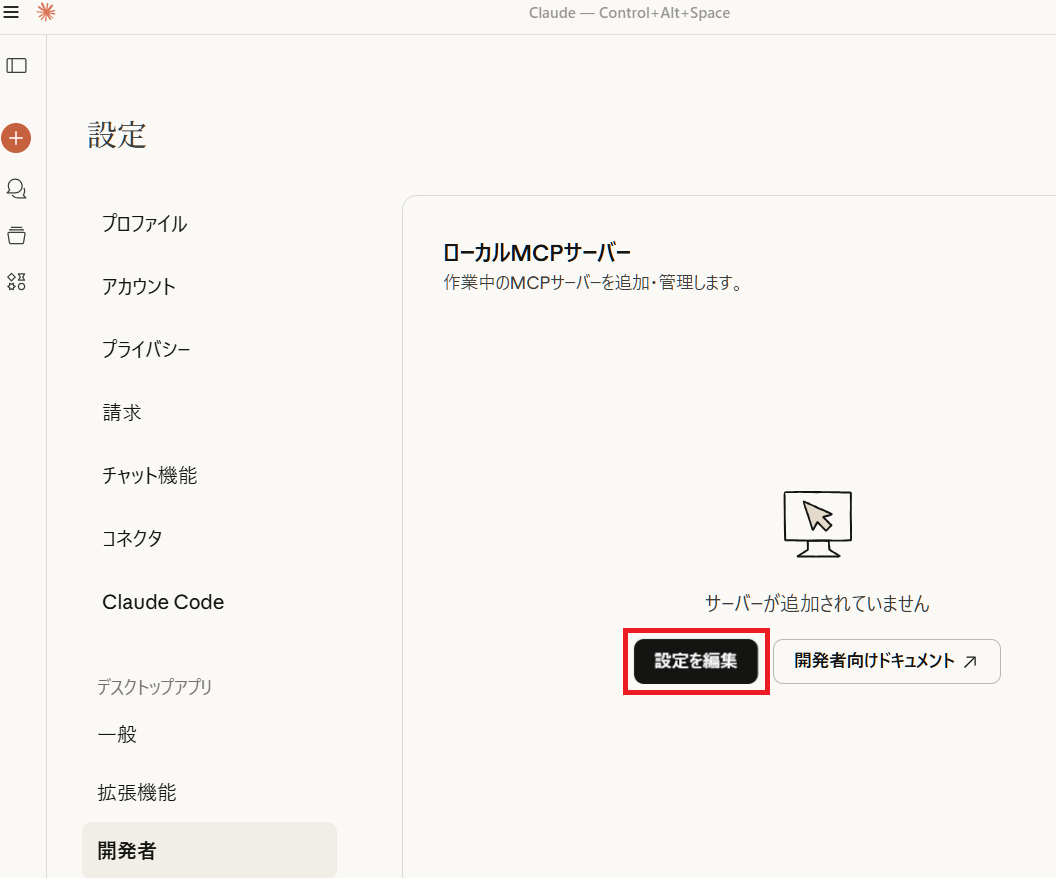Open the コネクタ settings page
Image resolution: width=1056 pixels, height=878 pixels.
pyautogui.click(x=132, y=539)
